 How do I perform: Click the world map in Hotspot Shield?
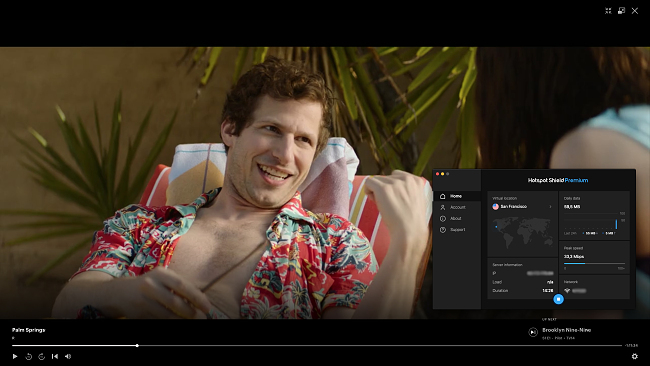[x=522, y=232]
